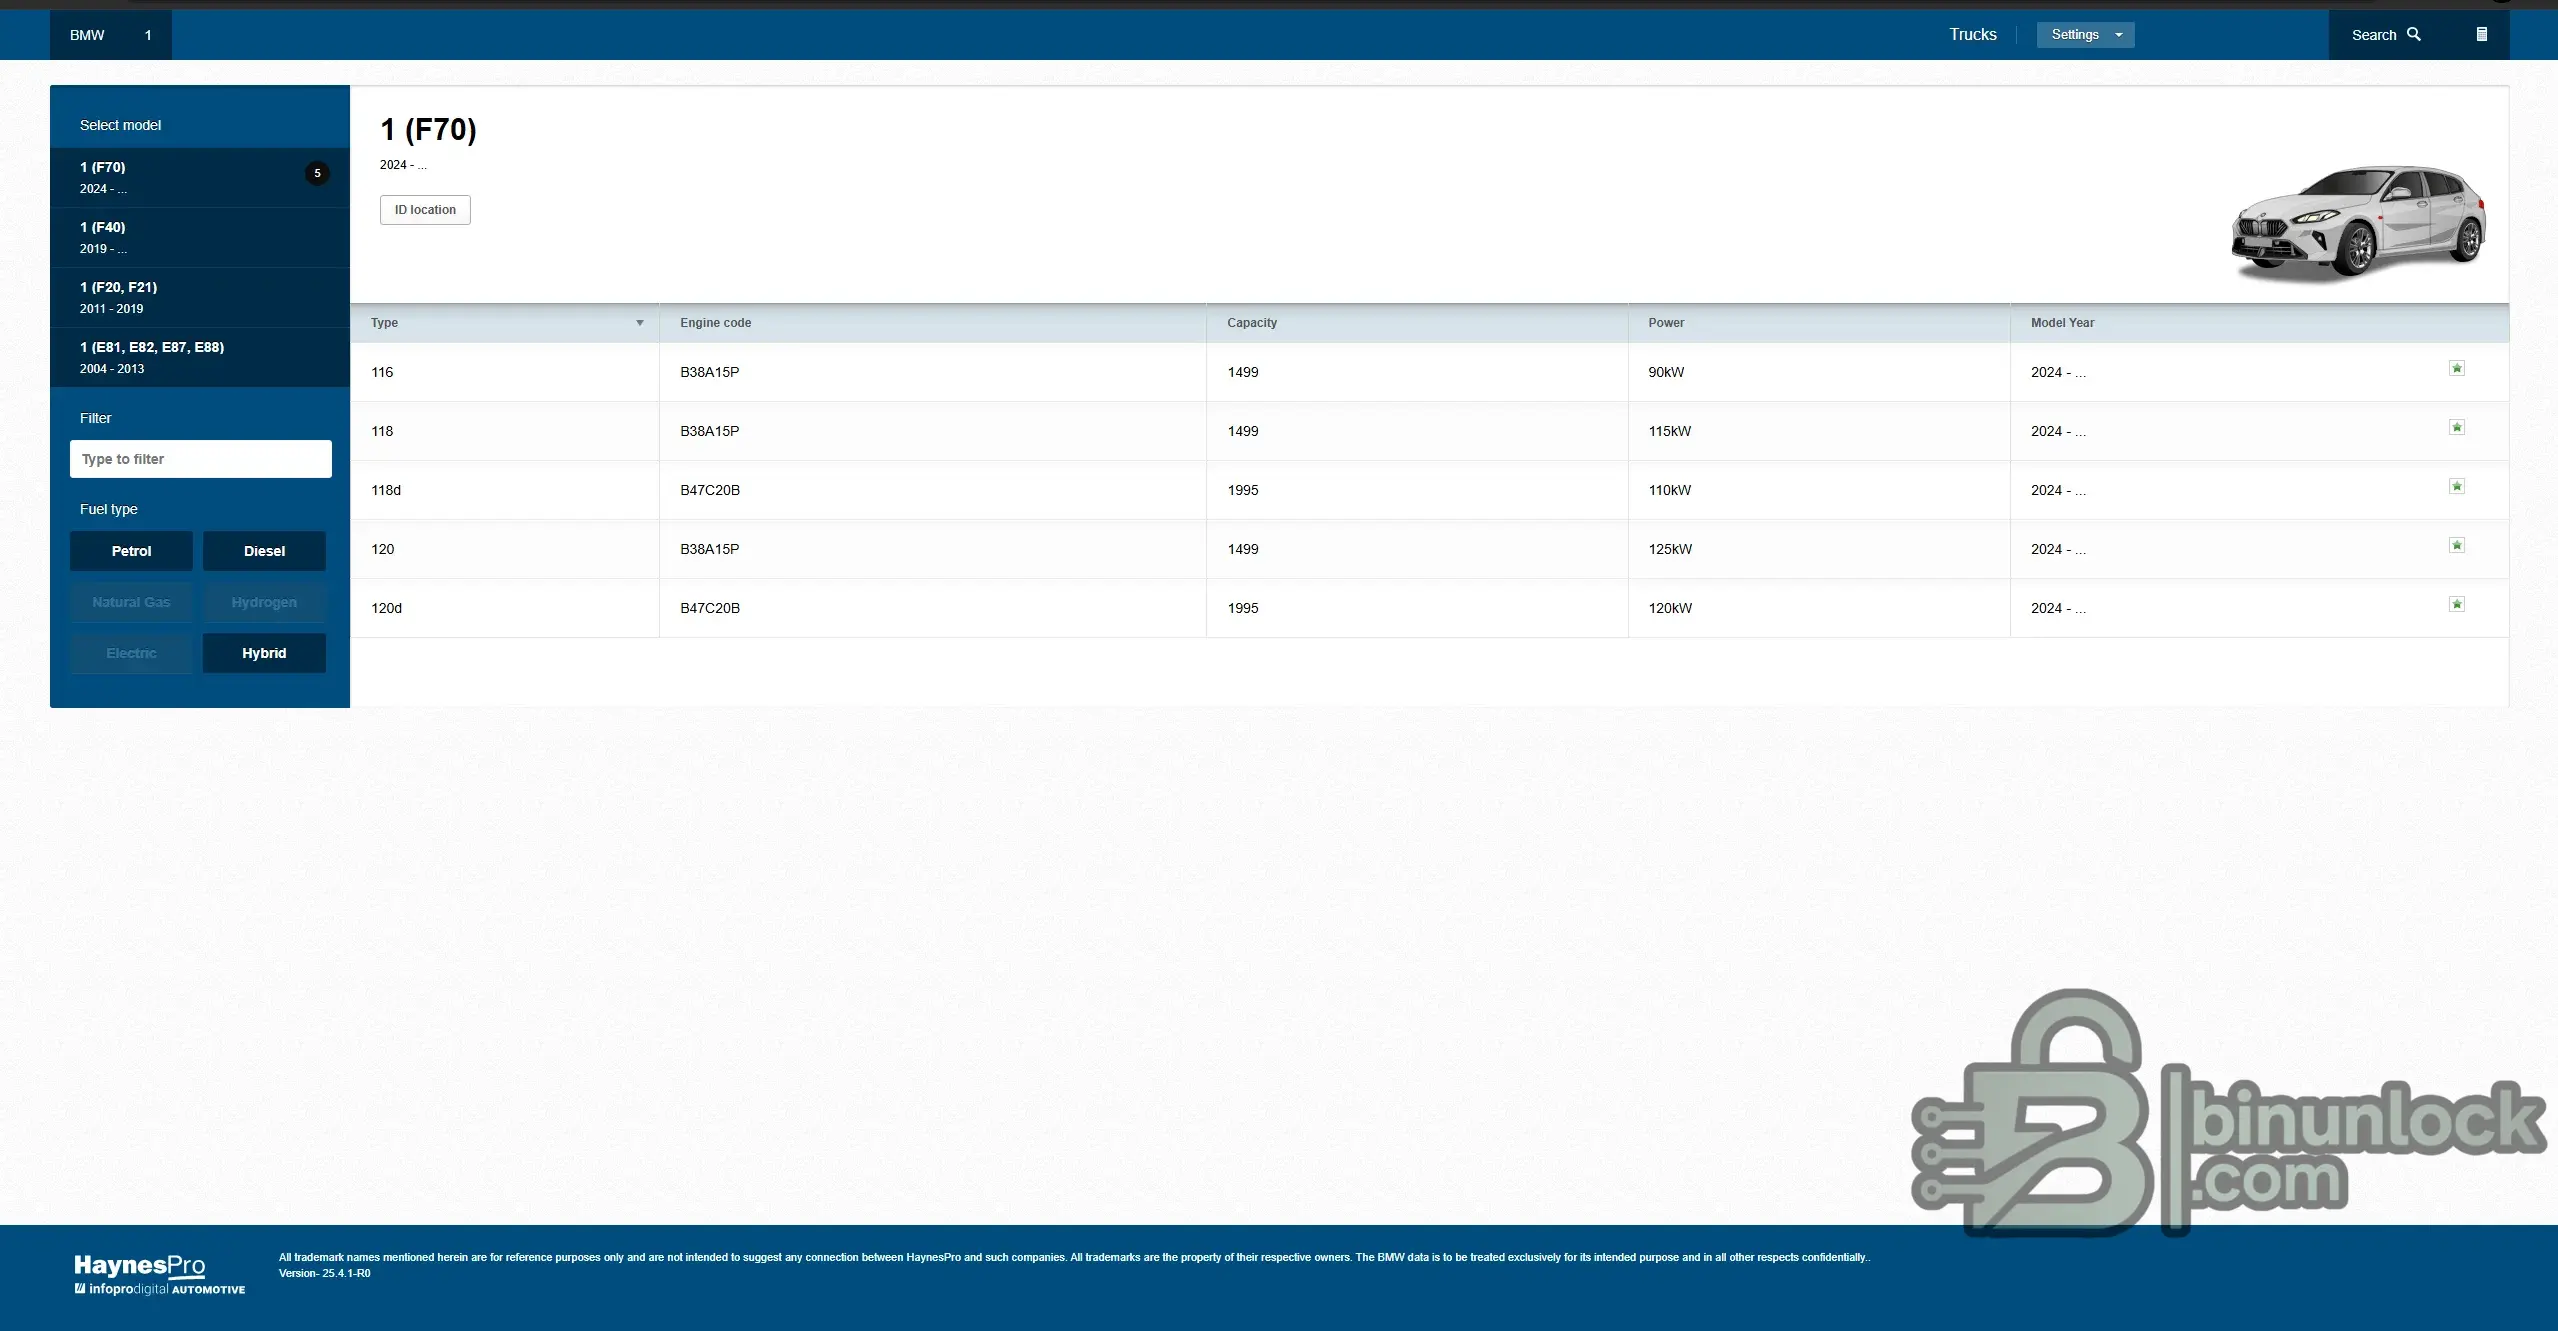Open the Trucks section in header

pos(1972,35)
